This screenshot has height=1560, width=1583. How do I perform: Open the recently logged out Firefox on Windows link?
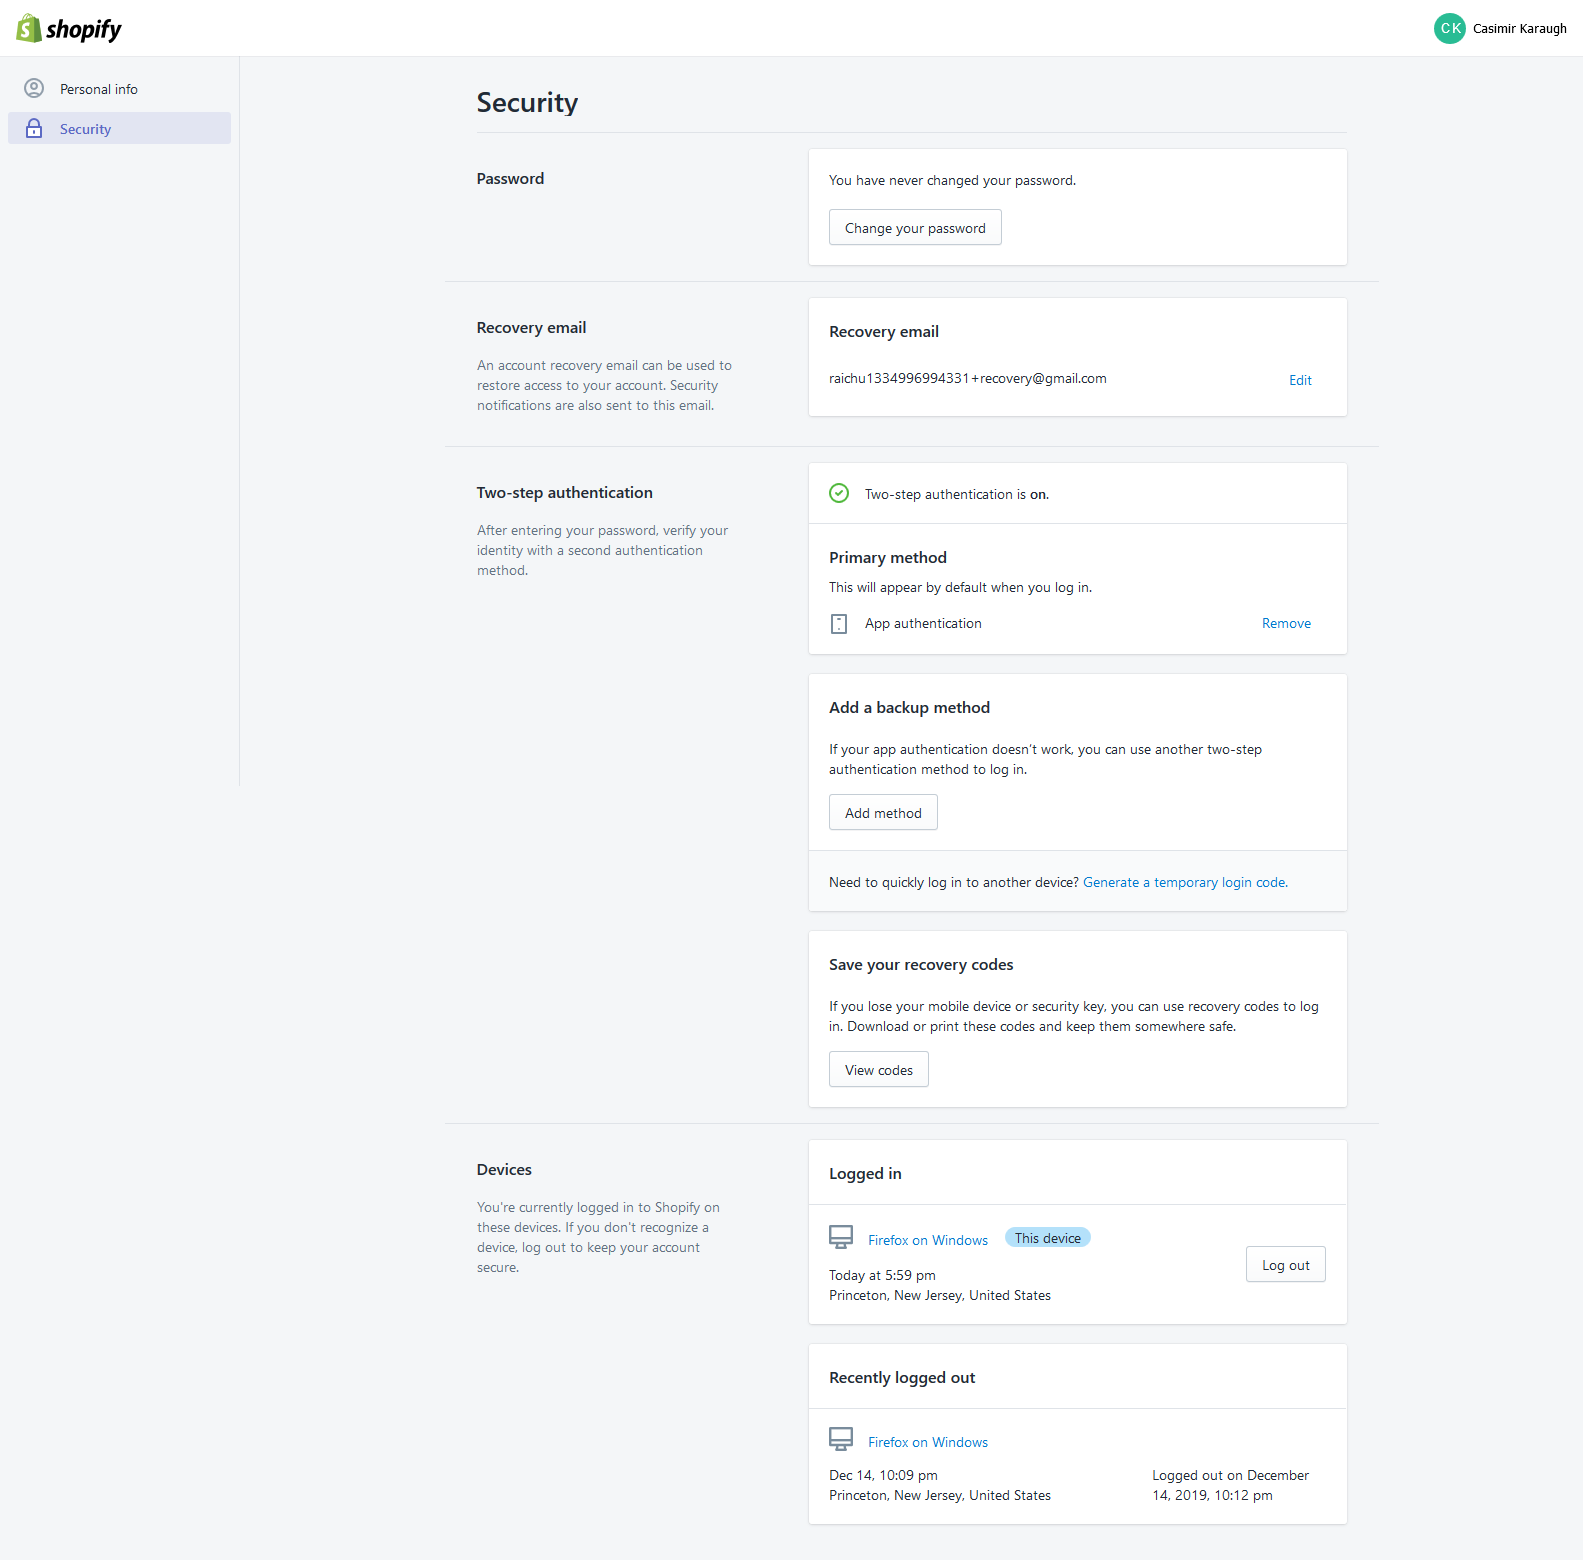[x=928, y=1442]
